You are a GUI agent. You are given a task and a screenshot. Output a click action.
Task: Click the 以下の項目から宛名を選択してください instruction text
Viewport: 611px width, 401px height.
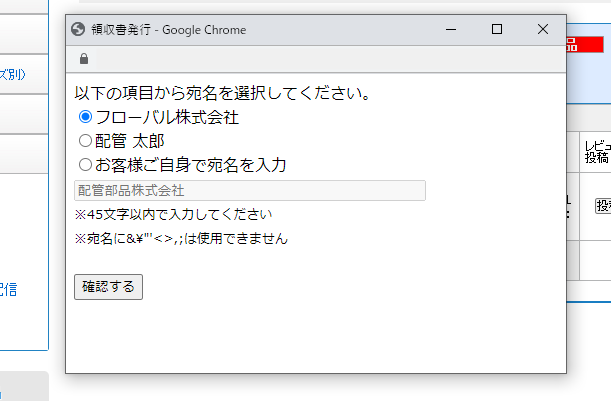tap(223, 94)
